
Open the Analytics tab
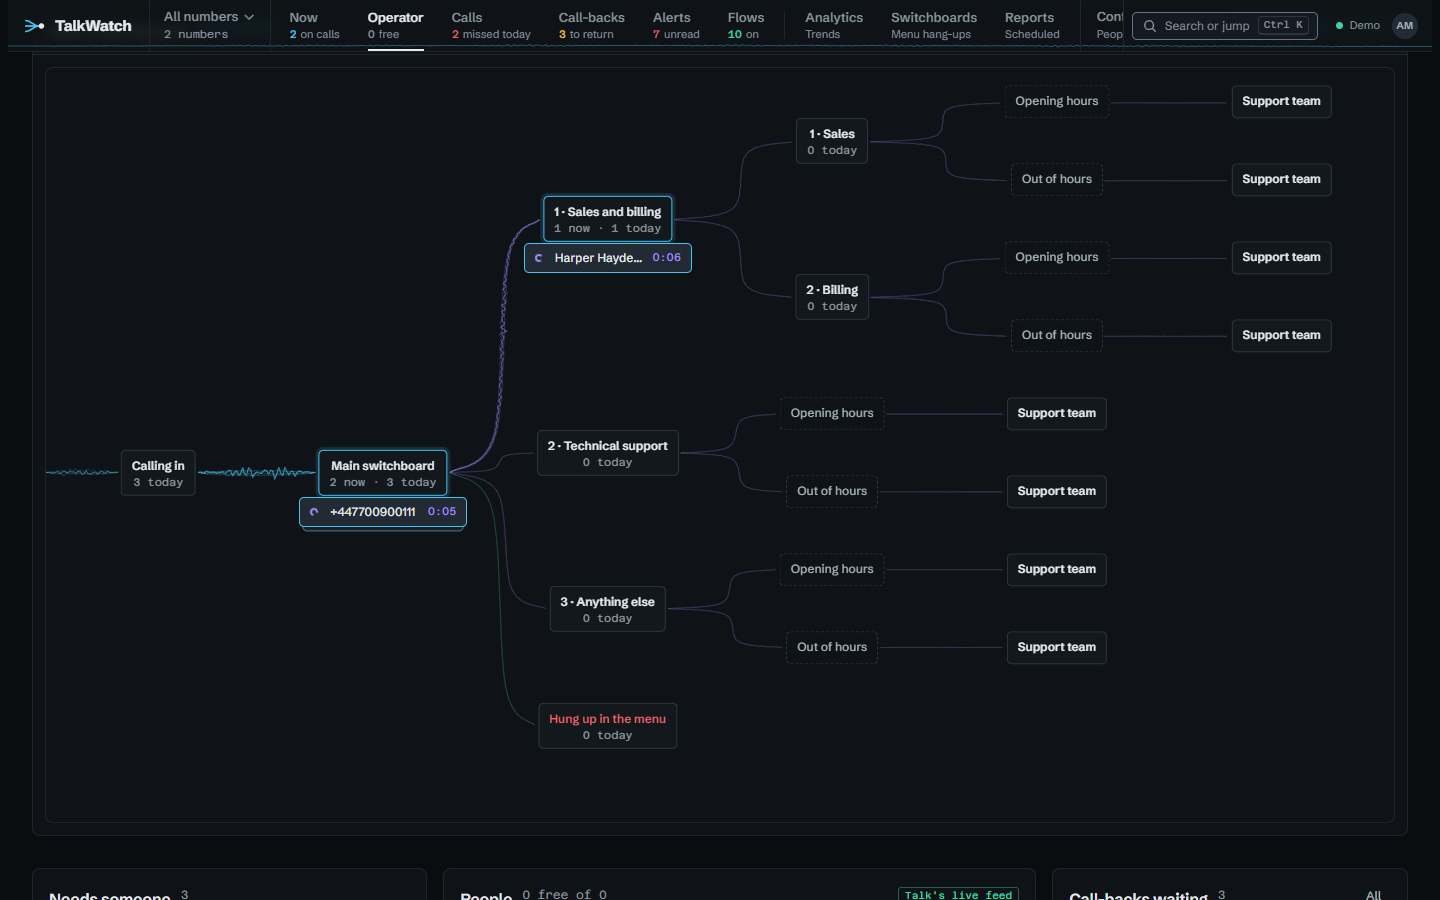coord(834,25)
